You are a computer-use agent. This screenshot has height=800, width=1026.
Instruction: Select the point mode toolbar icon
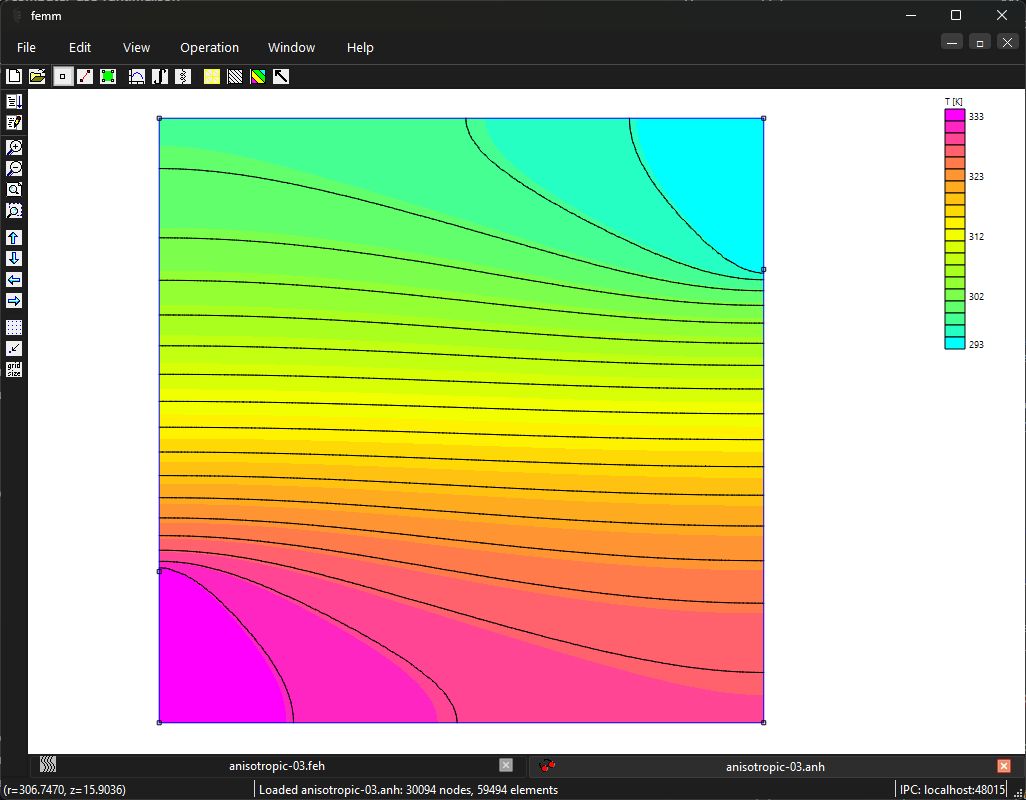coord(63,77)
